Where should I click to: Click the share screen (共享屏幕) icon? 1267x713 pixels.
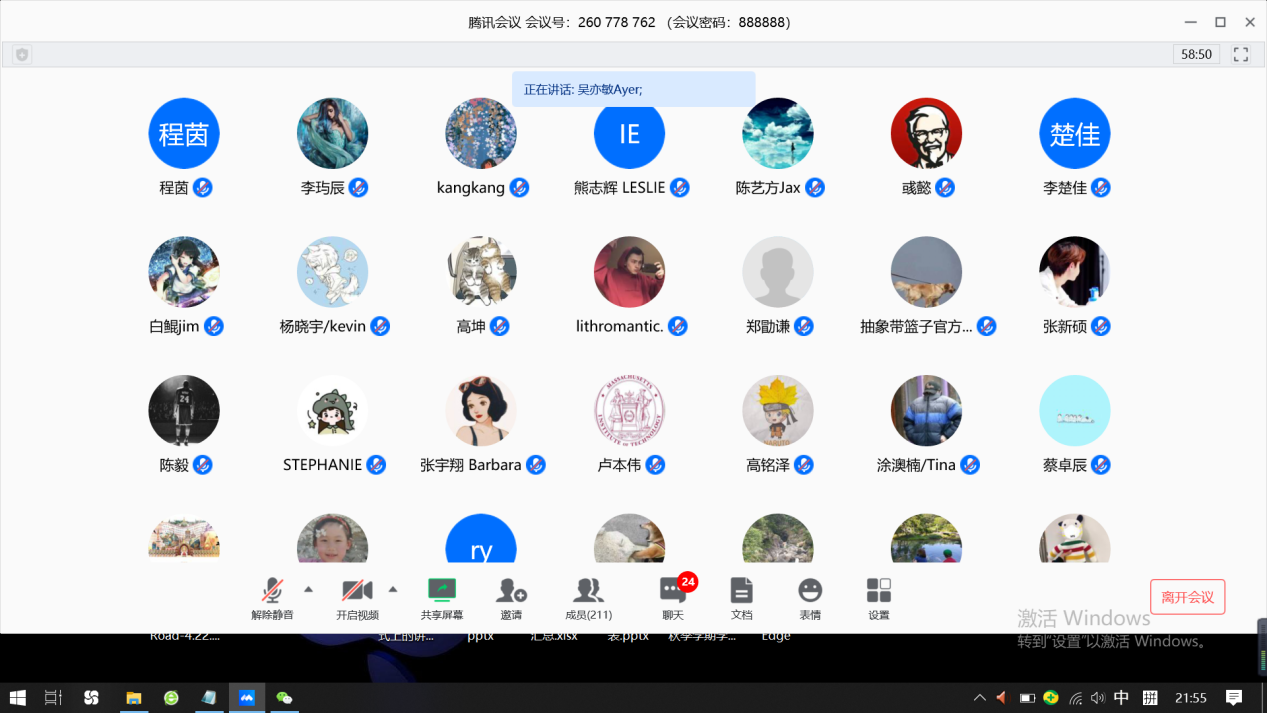441,591
